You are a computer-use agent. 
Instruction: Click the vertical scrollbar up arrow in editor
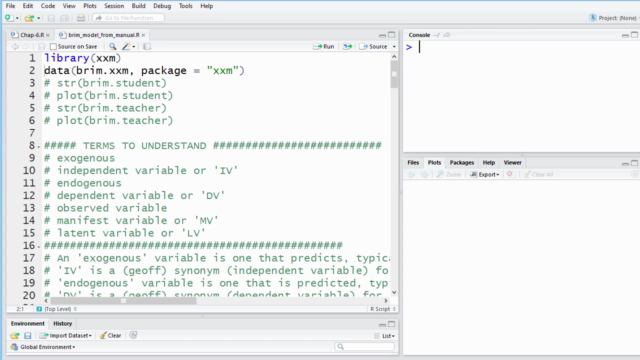[394, 57]
